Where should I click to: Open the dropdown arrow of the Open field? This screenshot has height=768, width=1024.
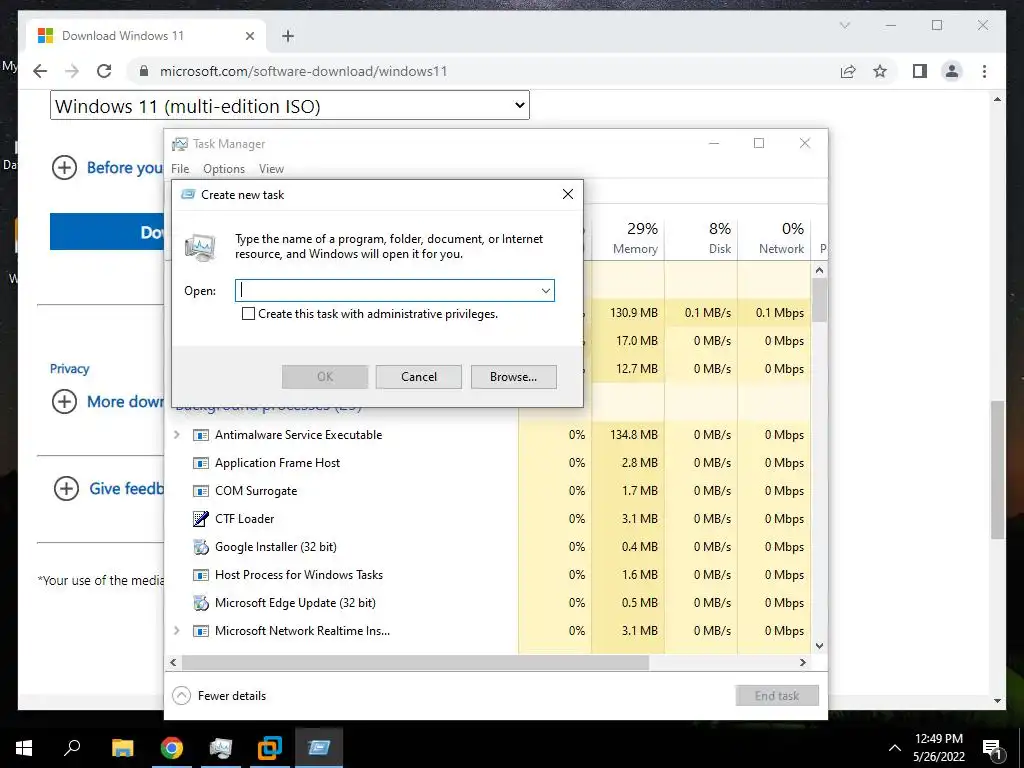[546, 291]
